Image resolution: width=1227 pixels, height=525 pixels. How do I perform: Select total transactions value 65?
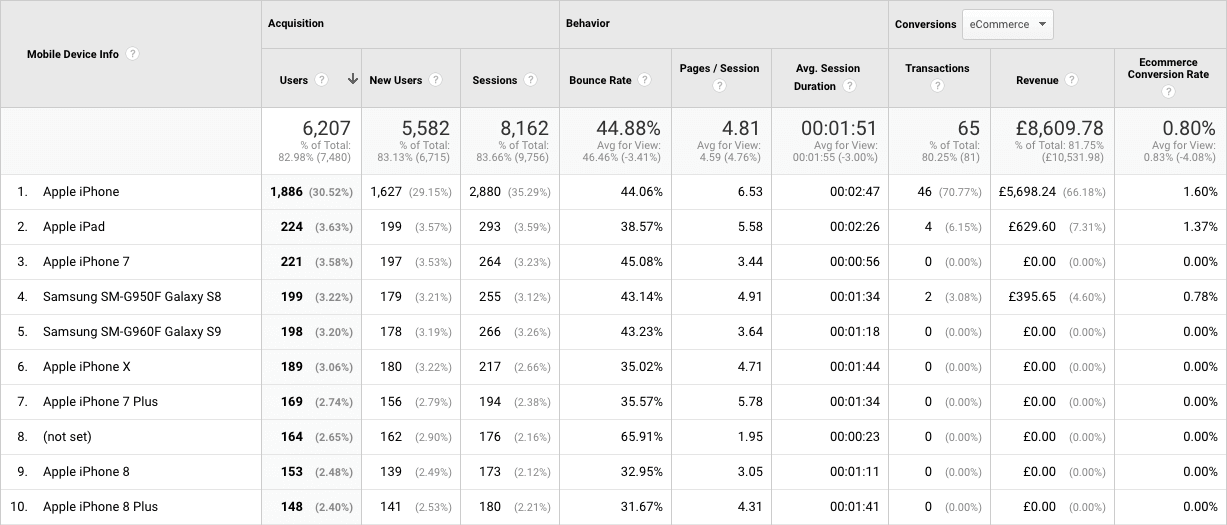[969, 128]
